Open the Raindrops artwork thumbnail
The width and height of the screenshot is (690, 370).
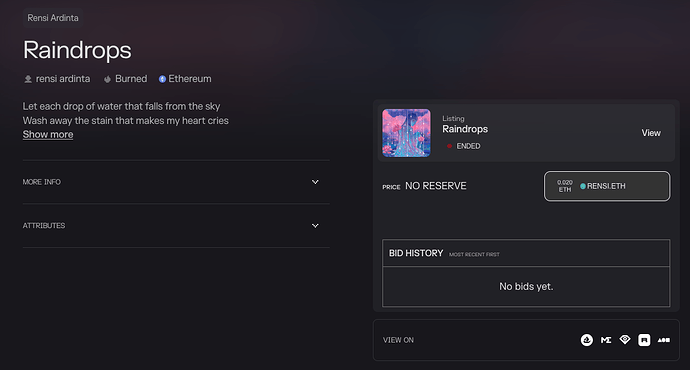pos(406,133)
